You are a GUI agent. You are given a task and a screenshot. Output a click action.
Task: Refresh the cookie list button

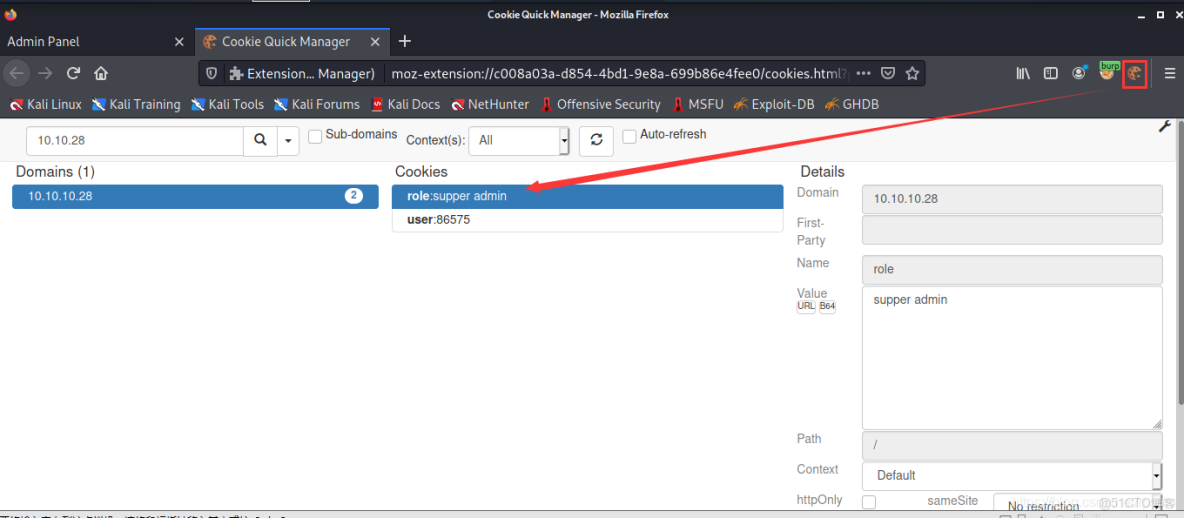pos(596,140)
